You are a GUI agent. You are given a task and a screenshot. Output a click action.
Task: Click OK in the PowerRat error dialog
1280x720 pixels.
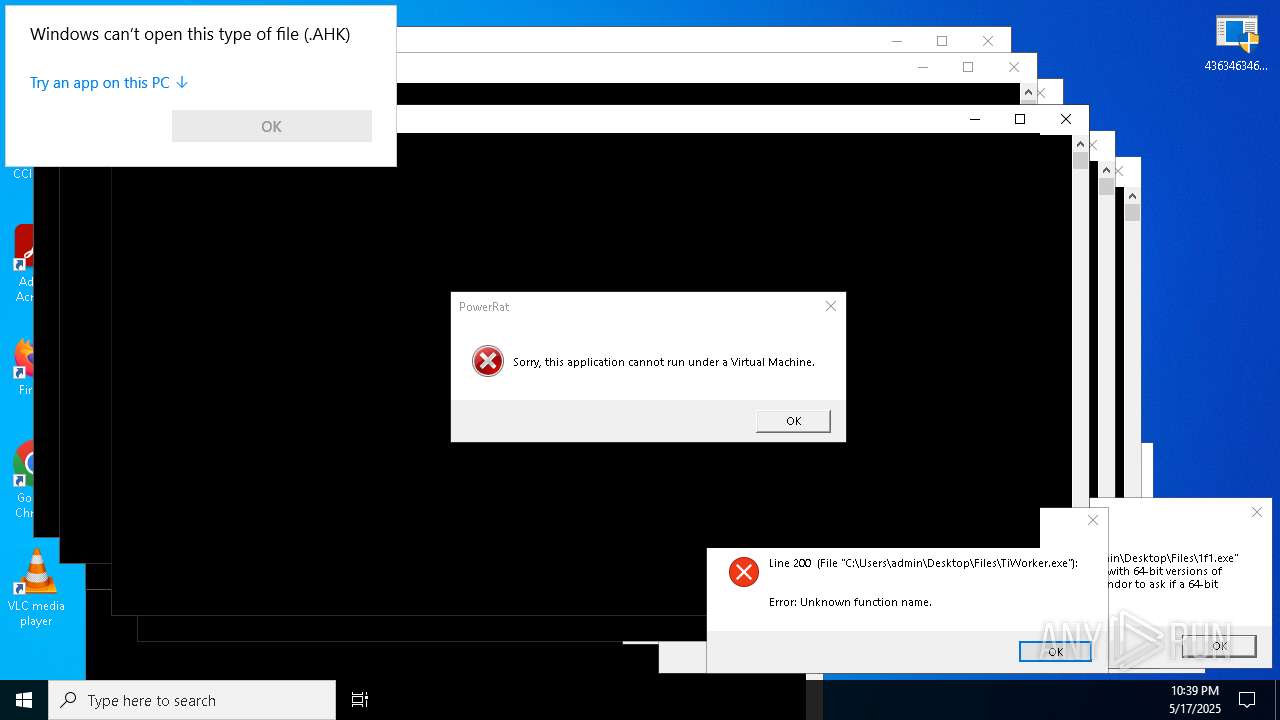point(793,421)
